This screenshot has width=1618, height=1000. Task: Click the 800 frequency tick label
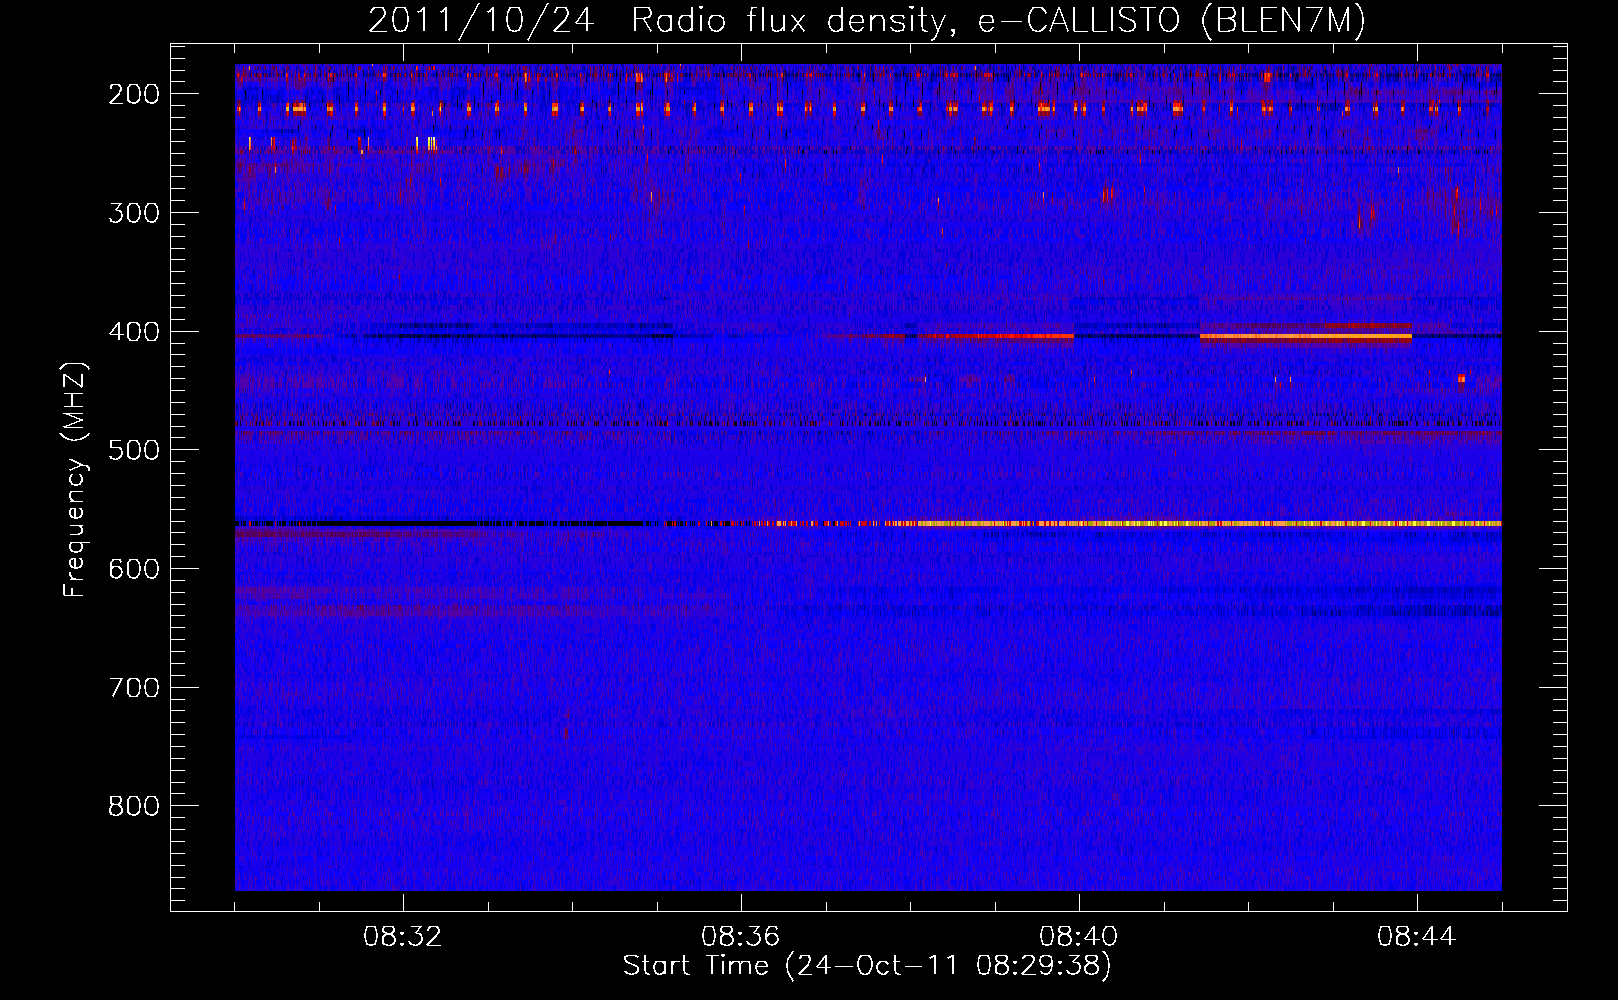coord(134,806)
